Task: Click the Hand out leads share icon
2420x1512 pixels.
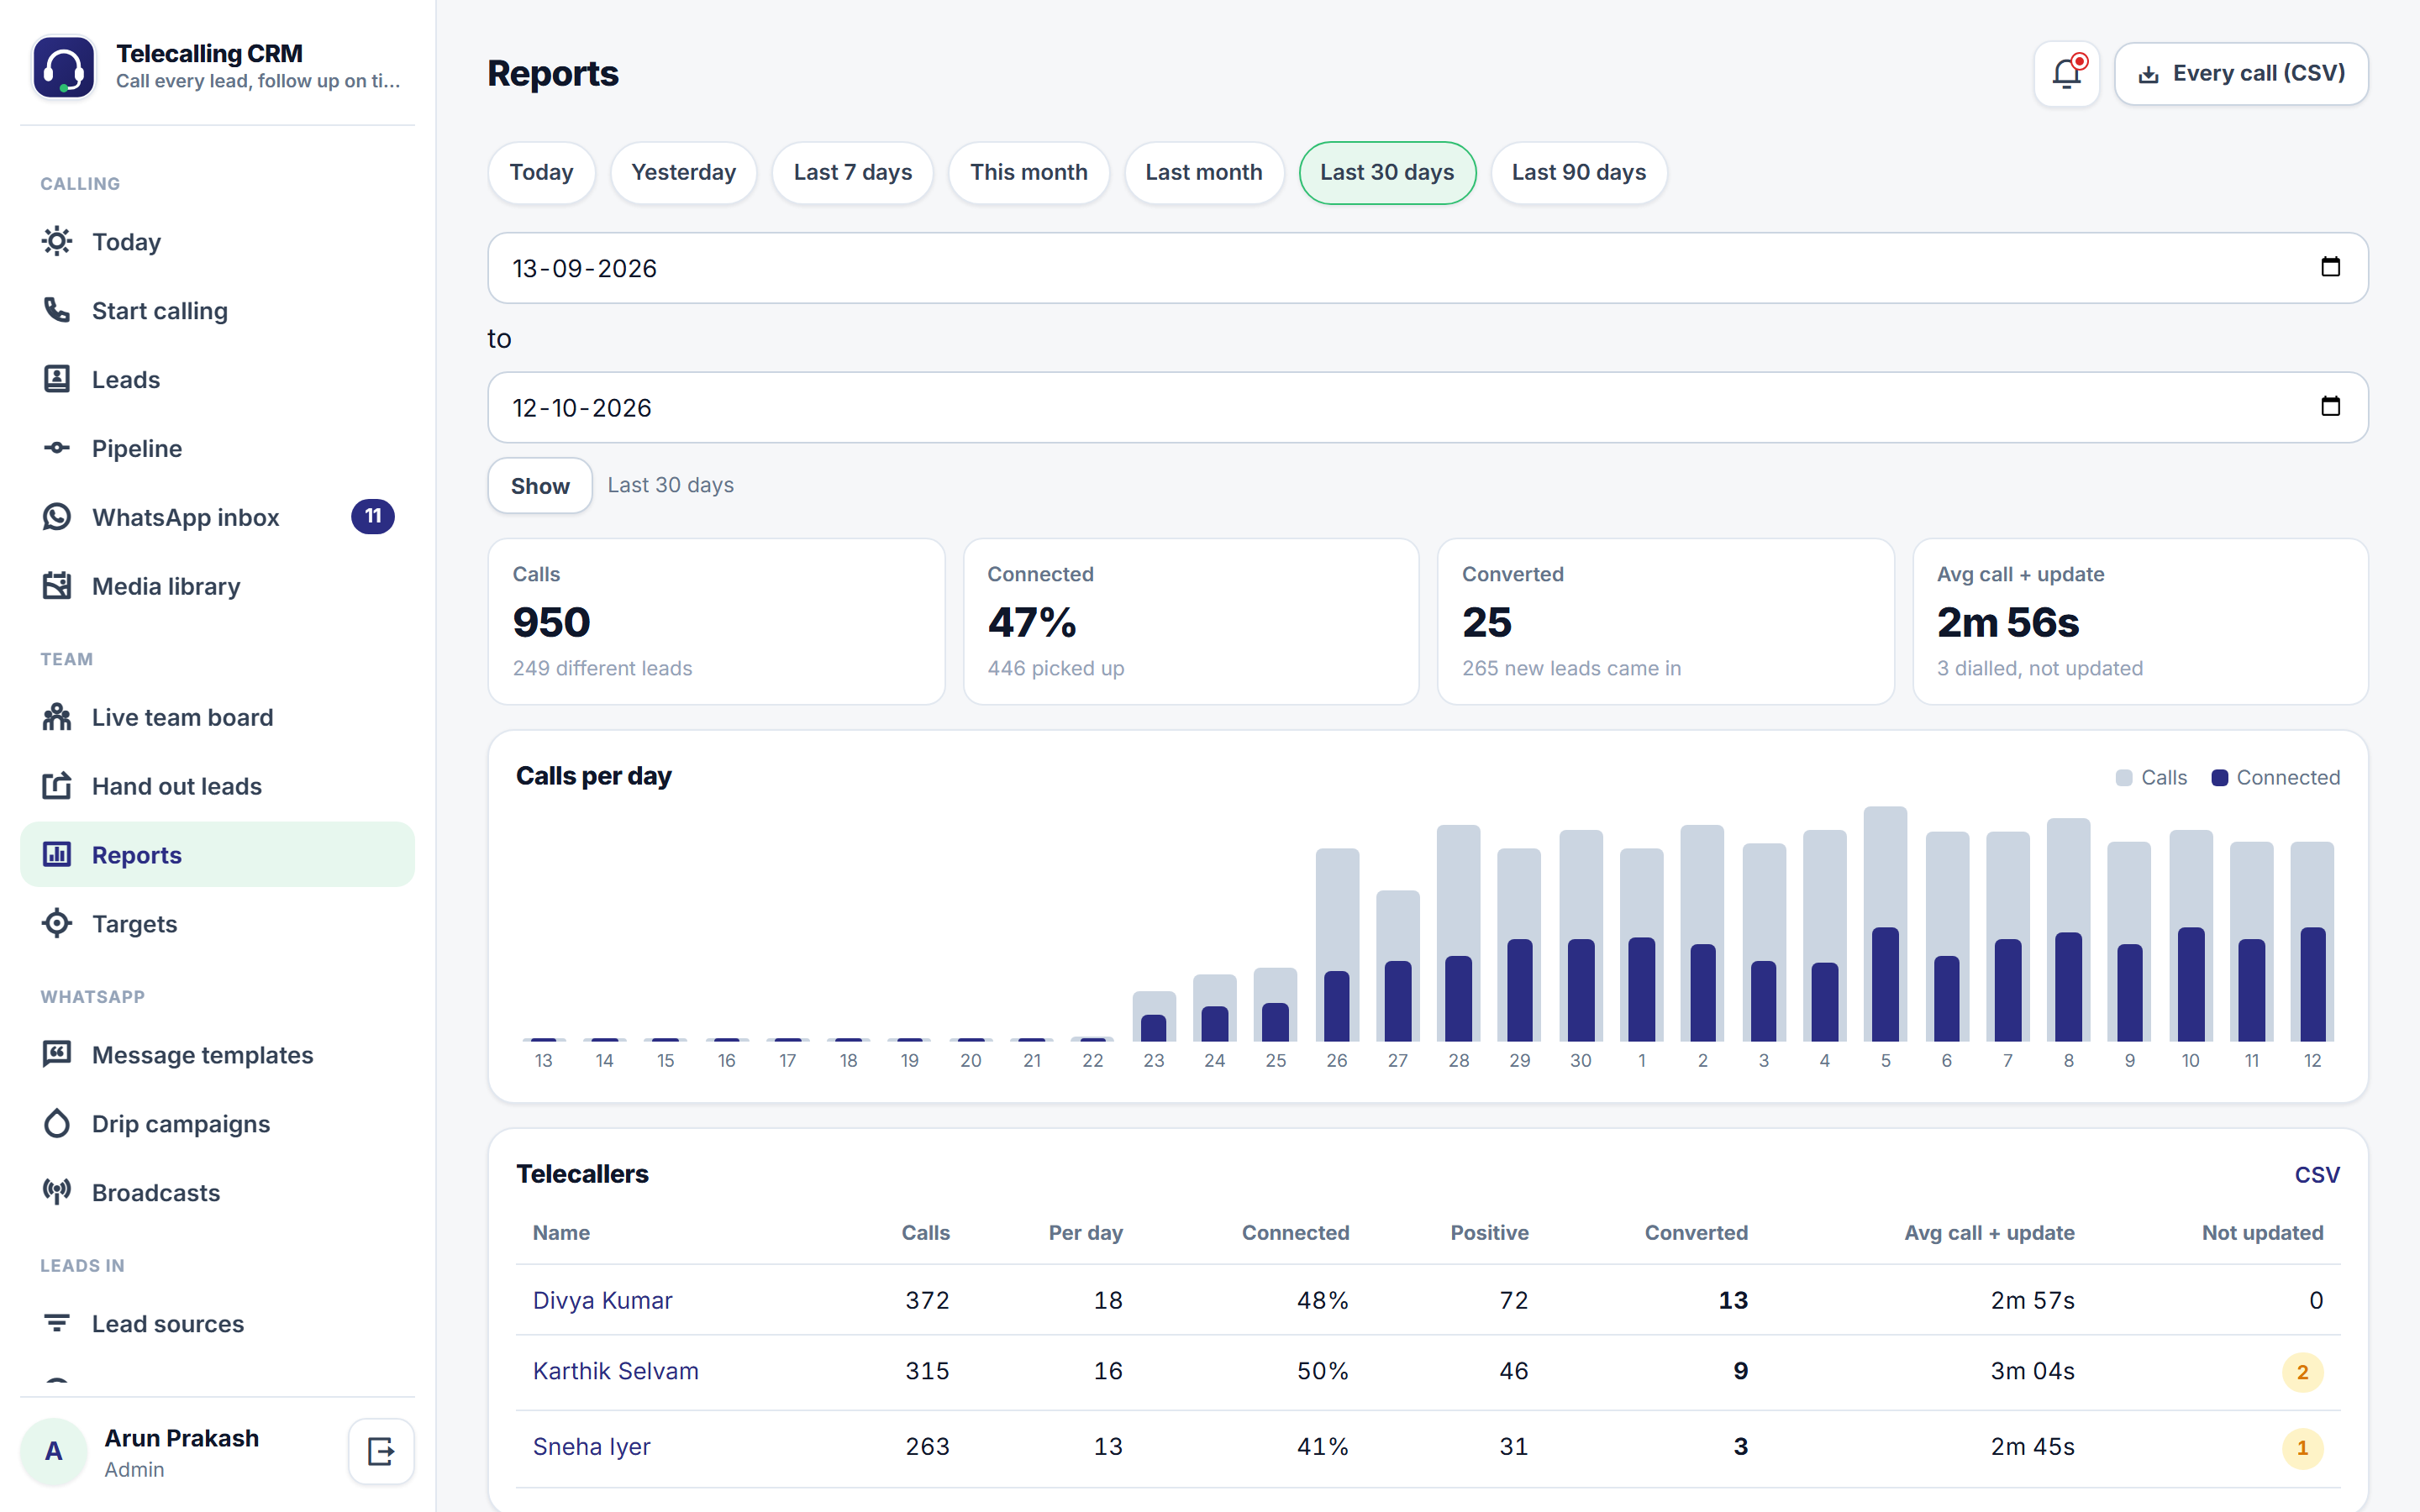Action: pos(57,786)
